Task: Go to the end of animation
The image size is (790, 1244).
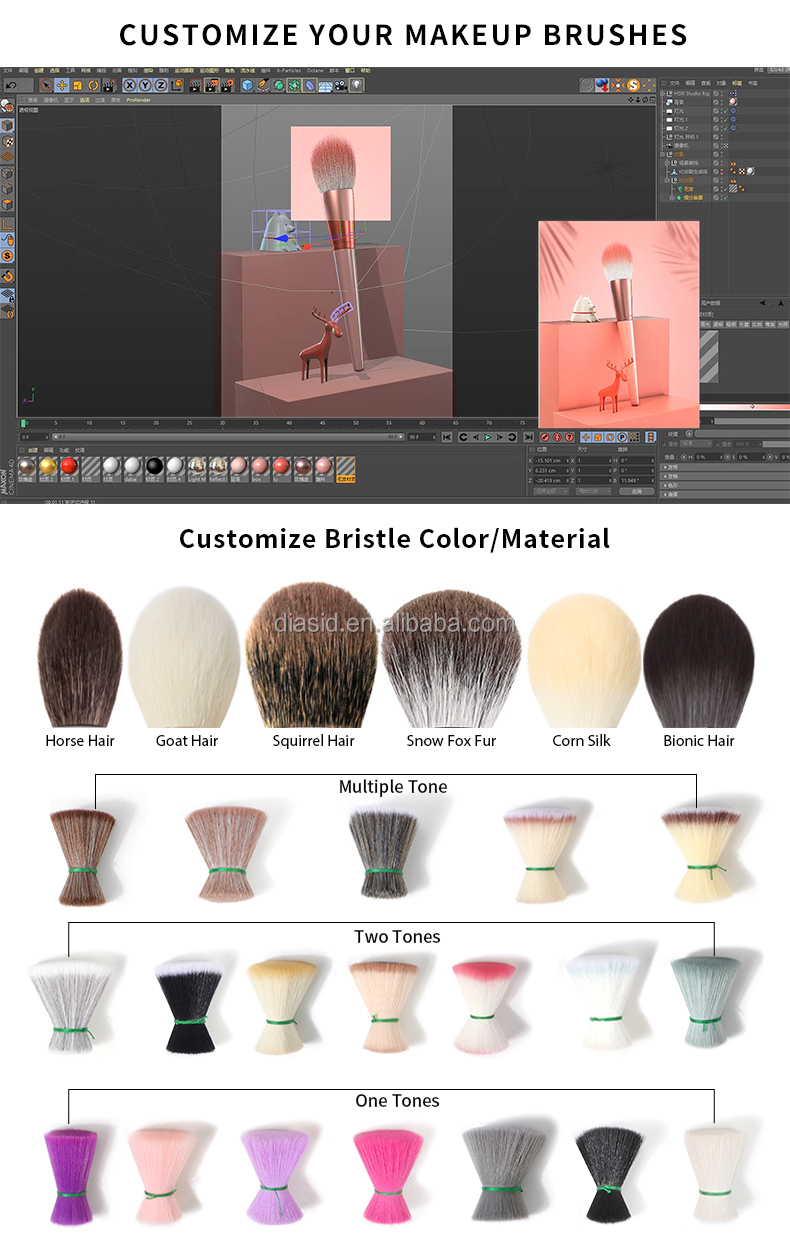Action: pyautogui.click(x=528, y=436)
